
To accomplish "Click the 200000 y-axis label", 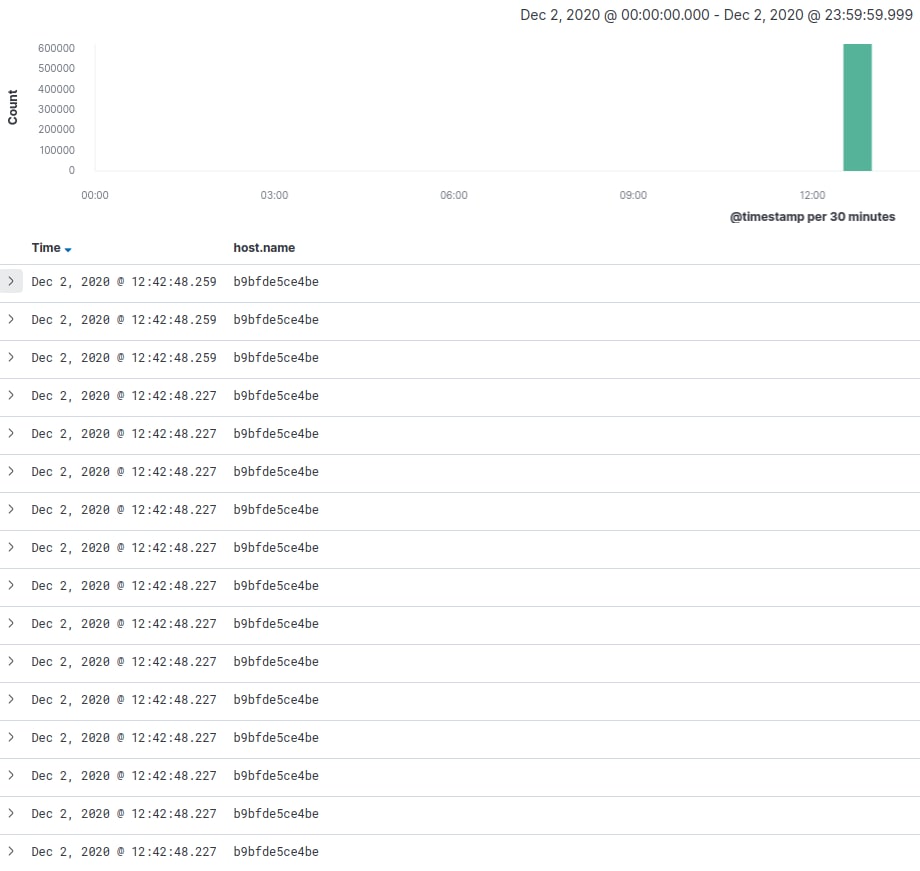I will coord(56,129).
